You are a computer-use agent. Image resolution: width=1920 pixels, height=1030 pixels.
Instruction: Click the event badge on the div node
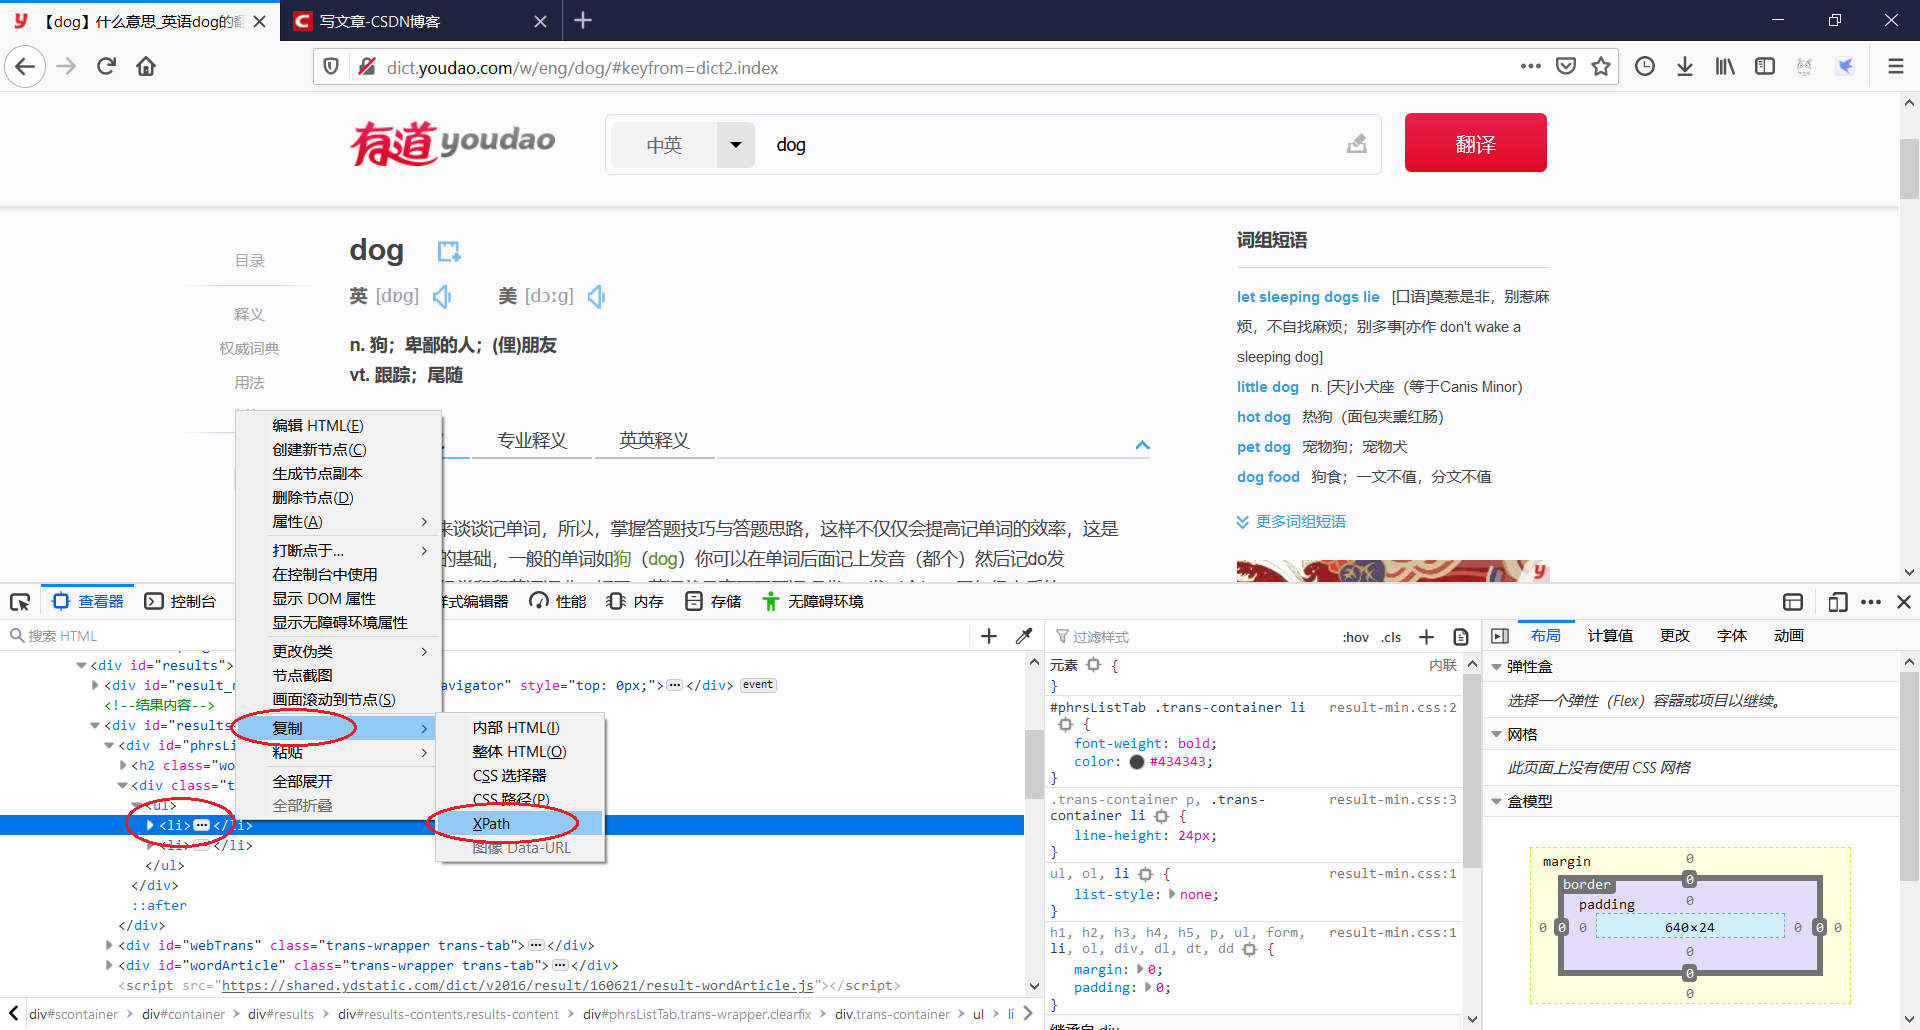pyautogui.click(x=758, y=685)
